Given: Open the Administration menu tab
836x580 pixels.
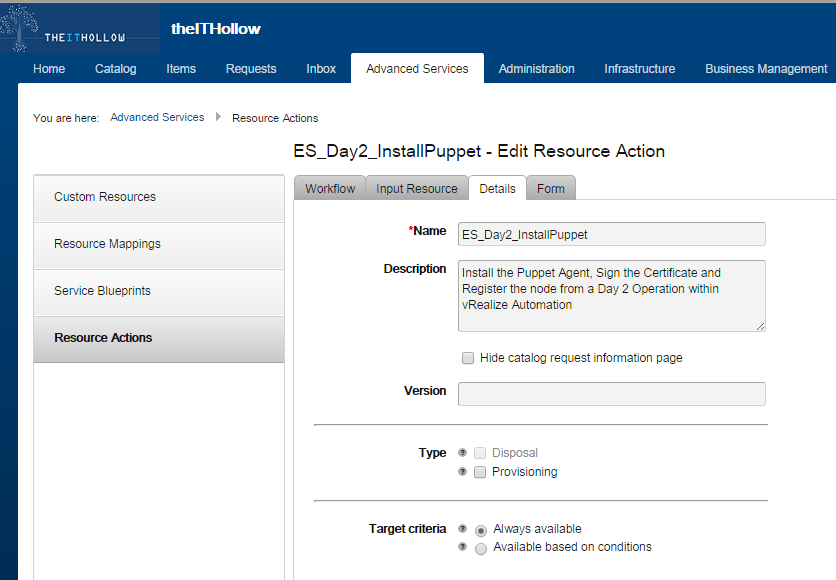Looking at the screenshot, I should pos(536,69).
